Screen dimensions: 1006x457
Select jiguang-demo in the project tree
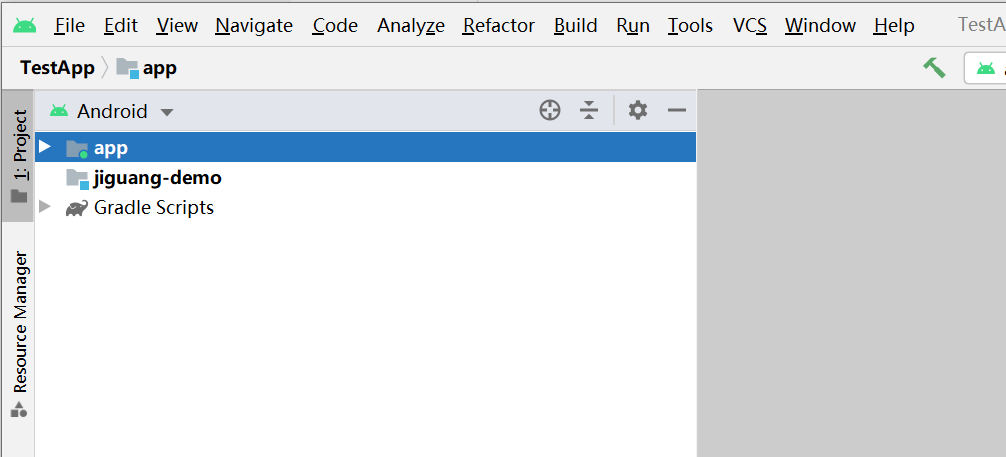[157, 178]
